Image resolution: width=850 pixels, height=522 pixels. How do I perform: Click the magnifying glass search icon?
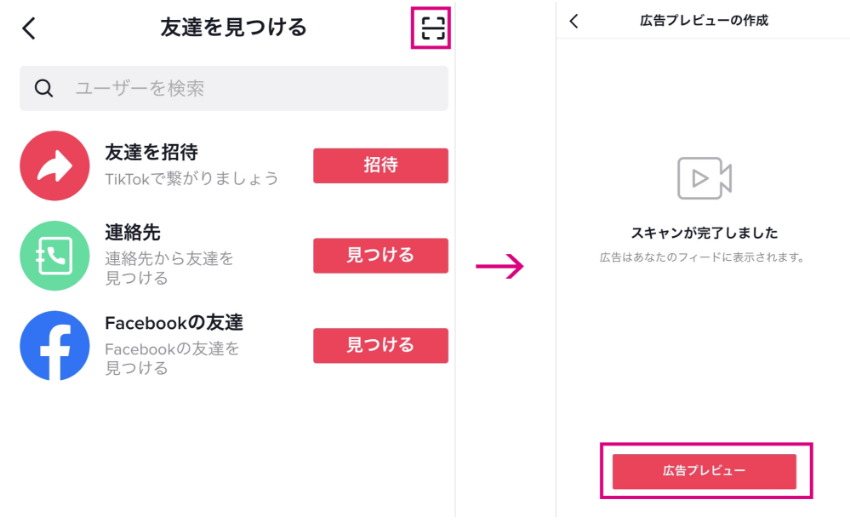43,88
